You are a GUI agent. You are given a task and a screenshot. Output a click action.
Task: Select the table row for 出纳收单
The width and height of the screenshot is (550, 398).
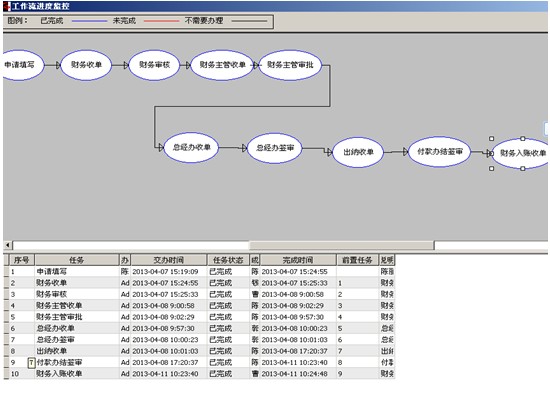click(199, 351)
